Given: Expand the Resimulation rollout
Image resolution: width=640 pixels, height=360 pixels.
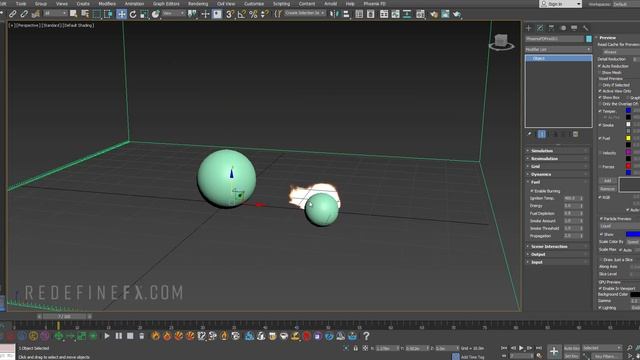Looking at the screenshot, I should pyautogui.click(x=558, y=158).
